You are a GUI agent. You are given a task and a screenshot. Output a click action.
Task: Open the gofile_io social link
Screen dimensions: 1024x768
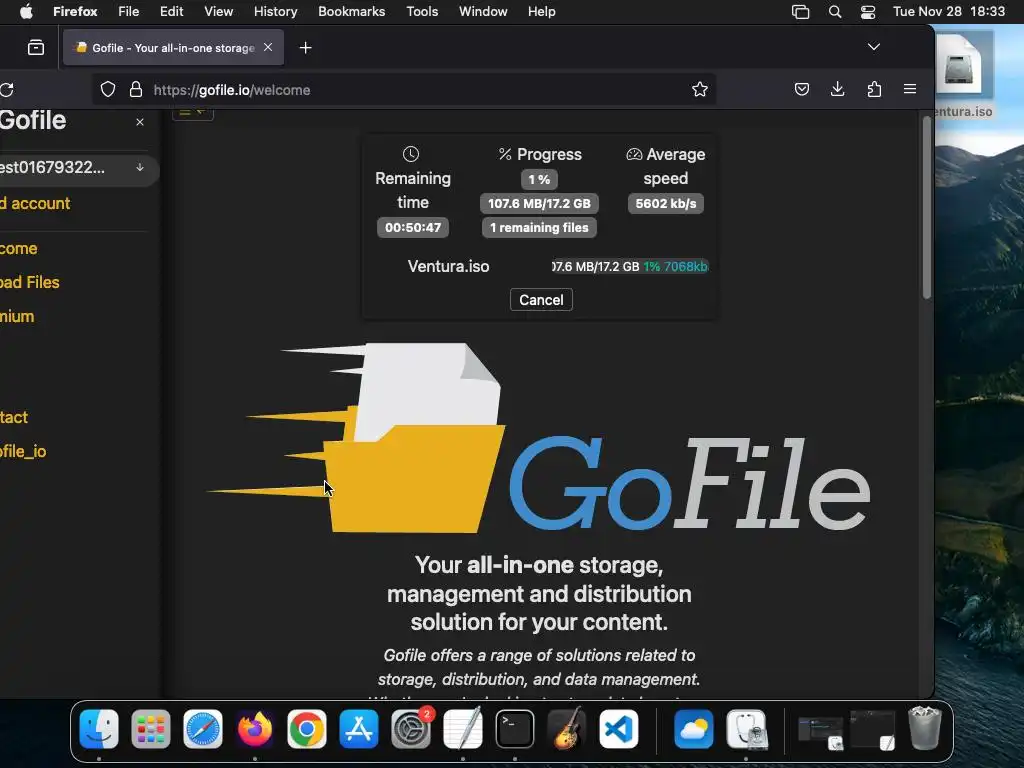tap(23, 451)
